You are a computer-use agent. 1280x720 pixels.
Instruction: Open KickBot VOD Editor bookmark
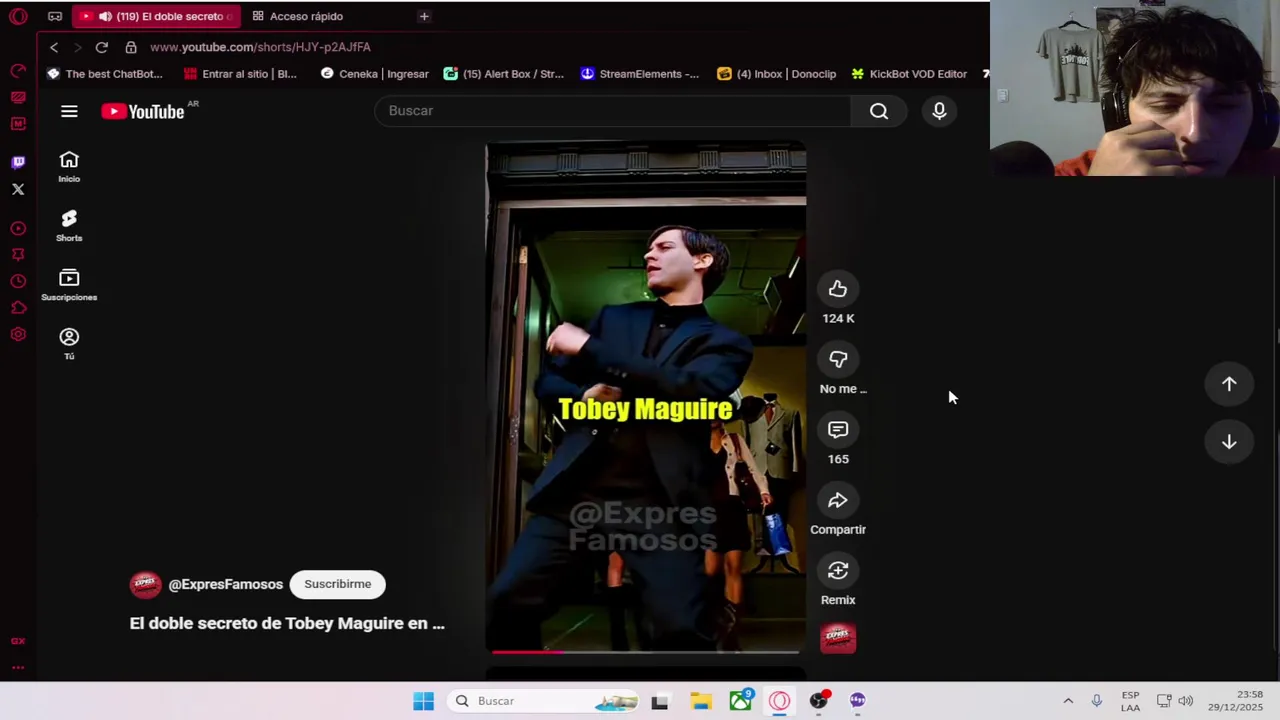coord(909,74)
